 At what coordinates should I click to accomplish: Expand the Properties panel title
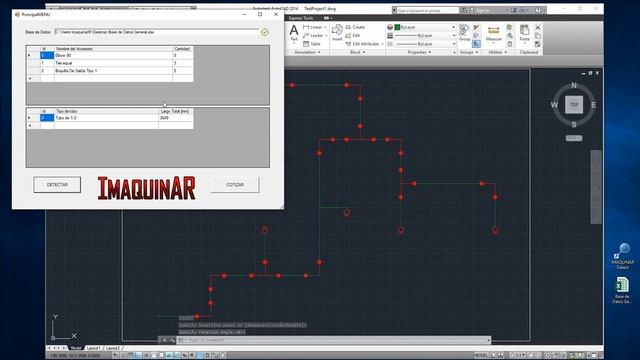coord(419,52)
